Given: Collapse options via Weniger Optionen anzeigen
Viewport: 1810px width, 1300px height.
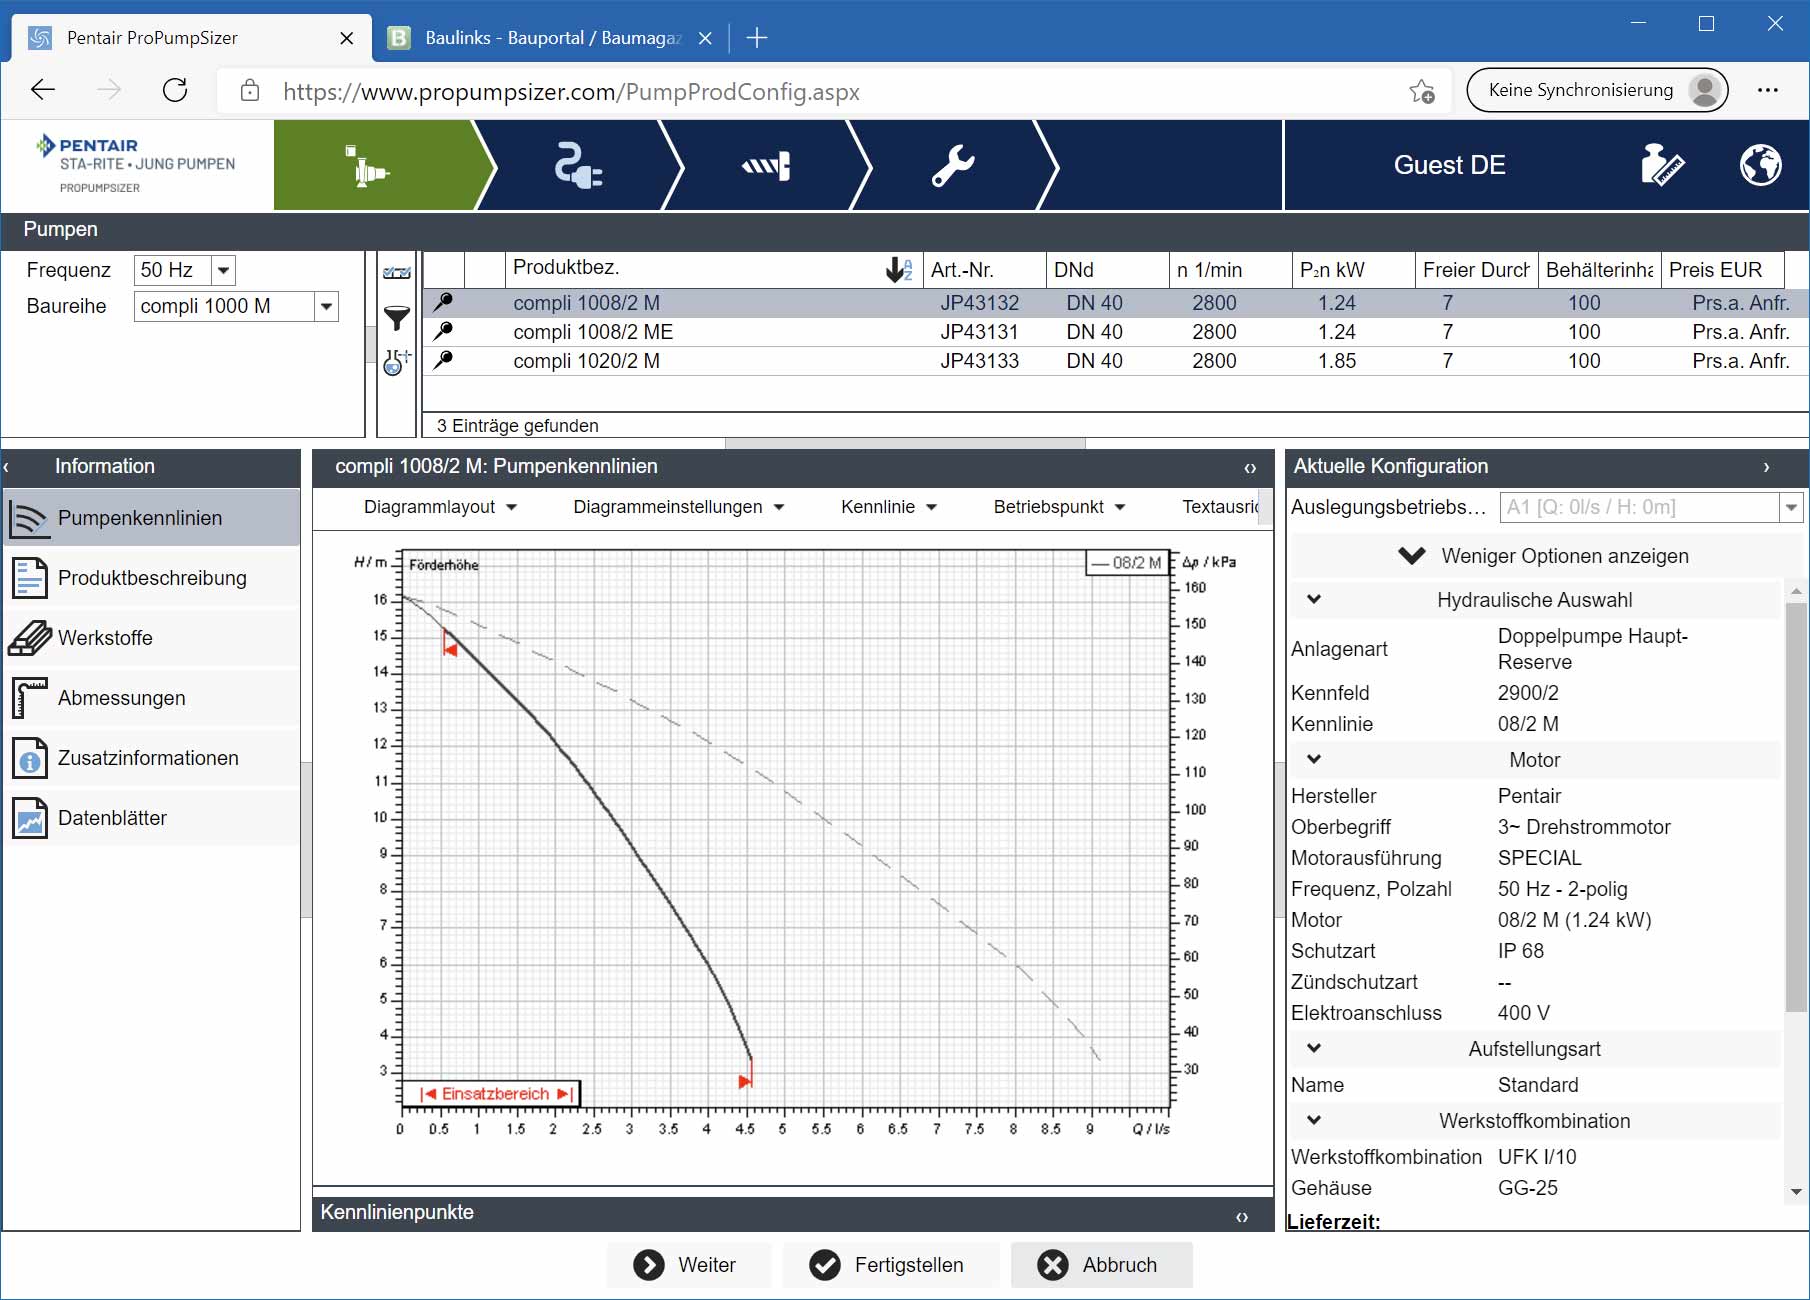Looking at the screenshot, I should [1545, 556].
